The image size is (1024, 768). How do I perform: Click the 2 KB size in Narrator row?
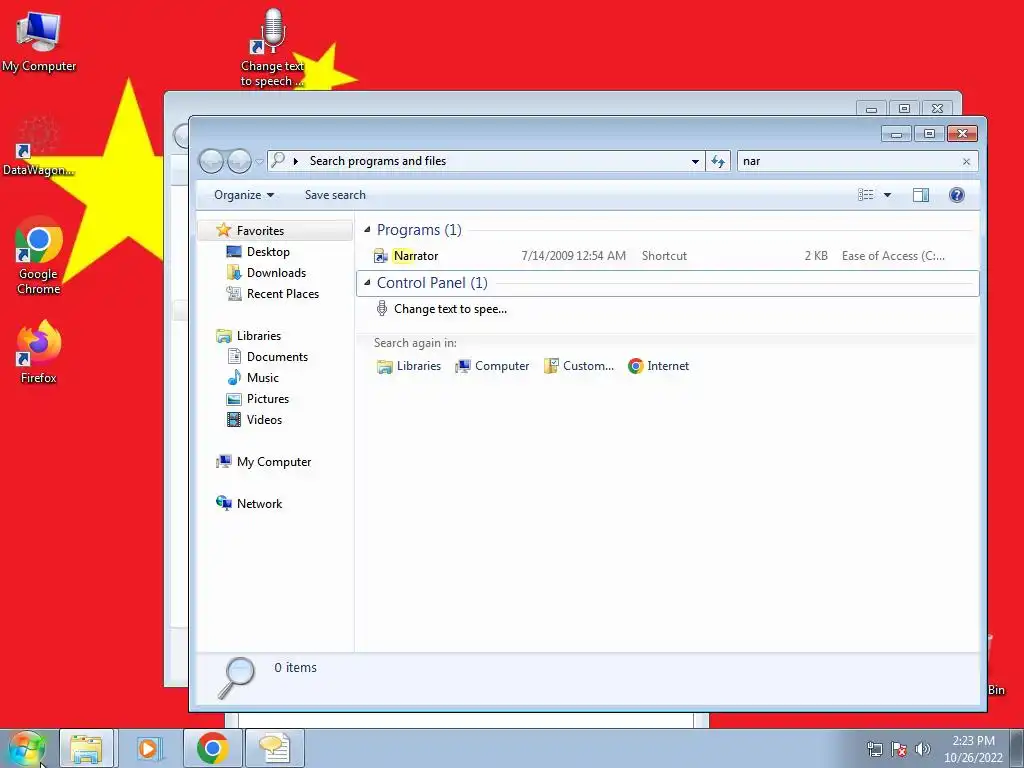(x=816, y=256)
